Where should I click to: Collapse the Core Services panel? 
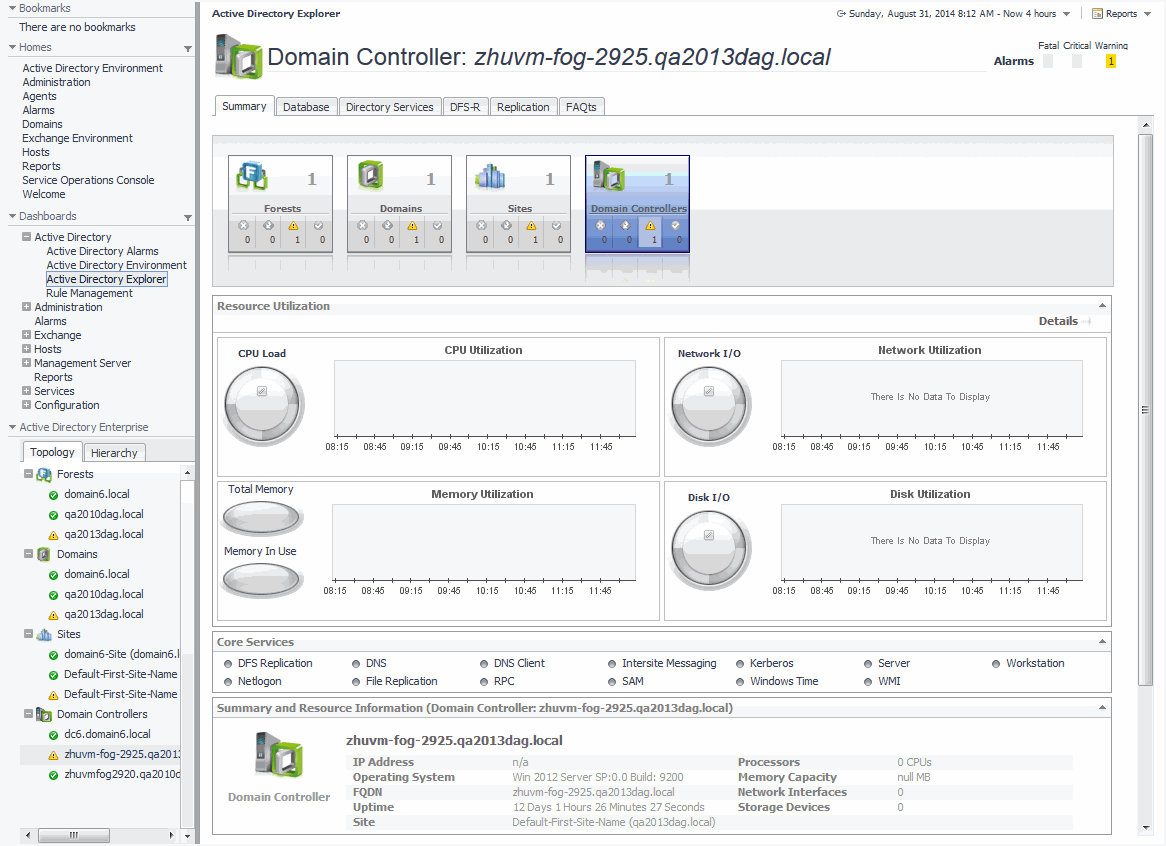point(1103,641)
